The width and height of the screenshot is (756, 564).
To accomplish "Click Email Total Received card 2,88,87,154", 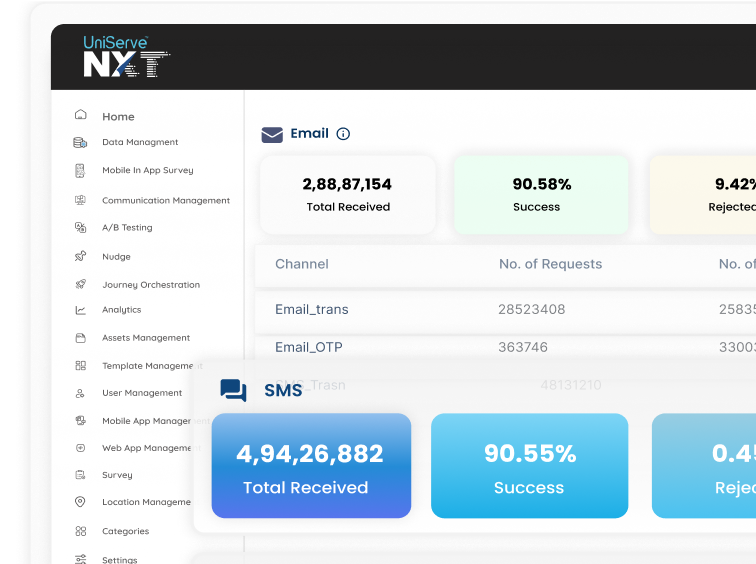I will 348,195.
